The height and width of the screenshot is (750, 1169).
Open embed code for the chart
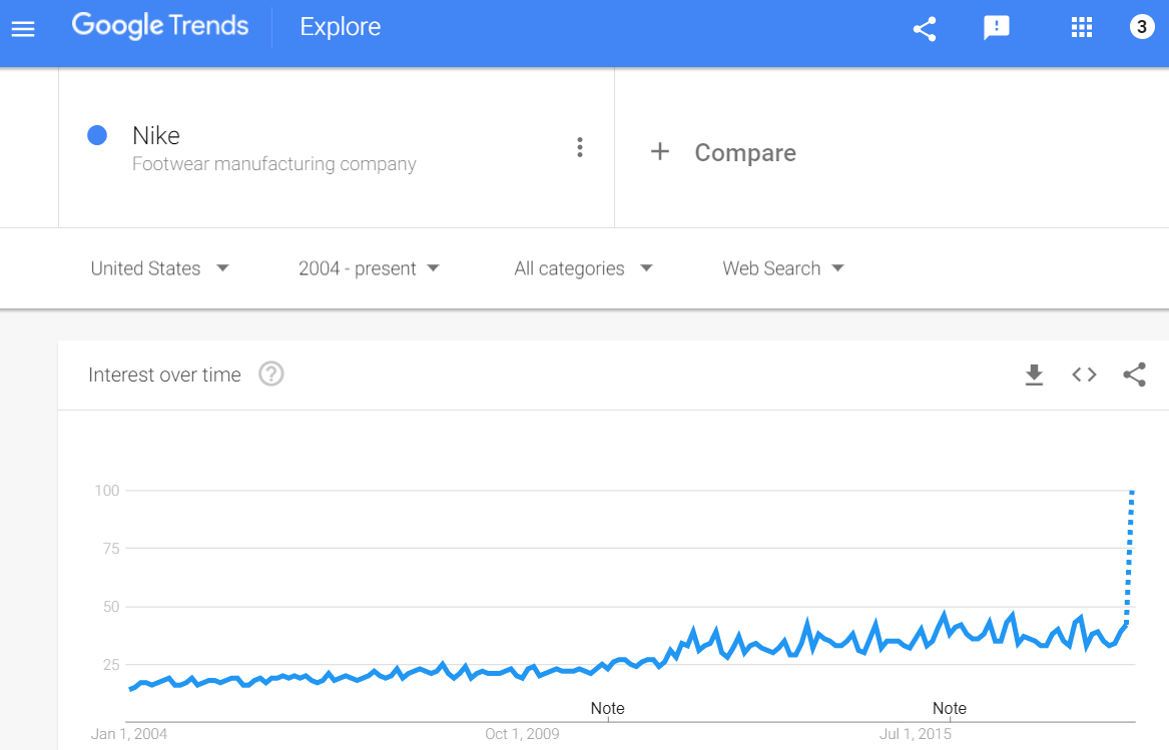point(1084,375)
